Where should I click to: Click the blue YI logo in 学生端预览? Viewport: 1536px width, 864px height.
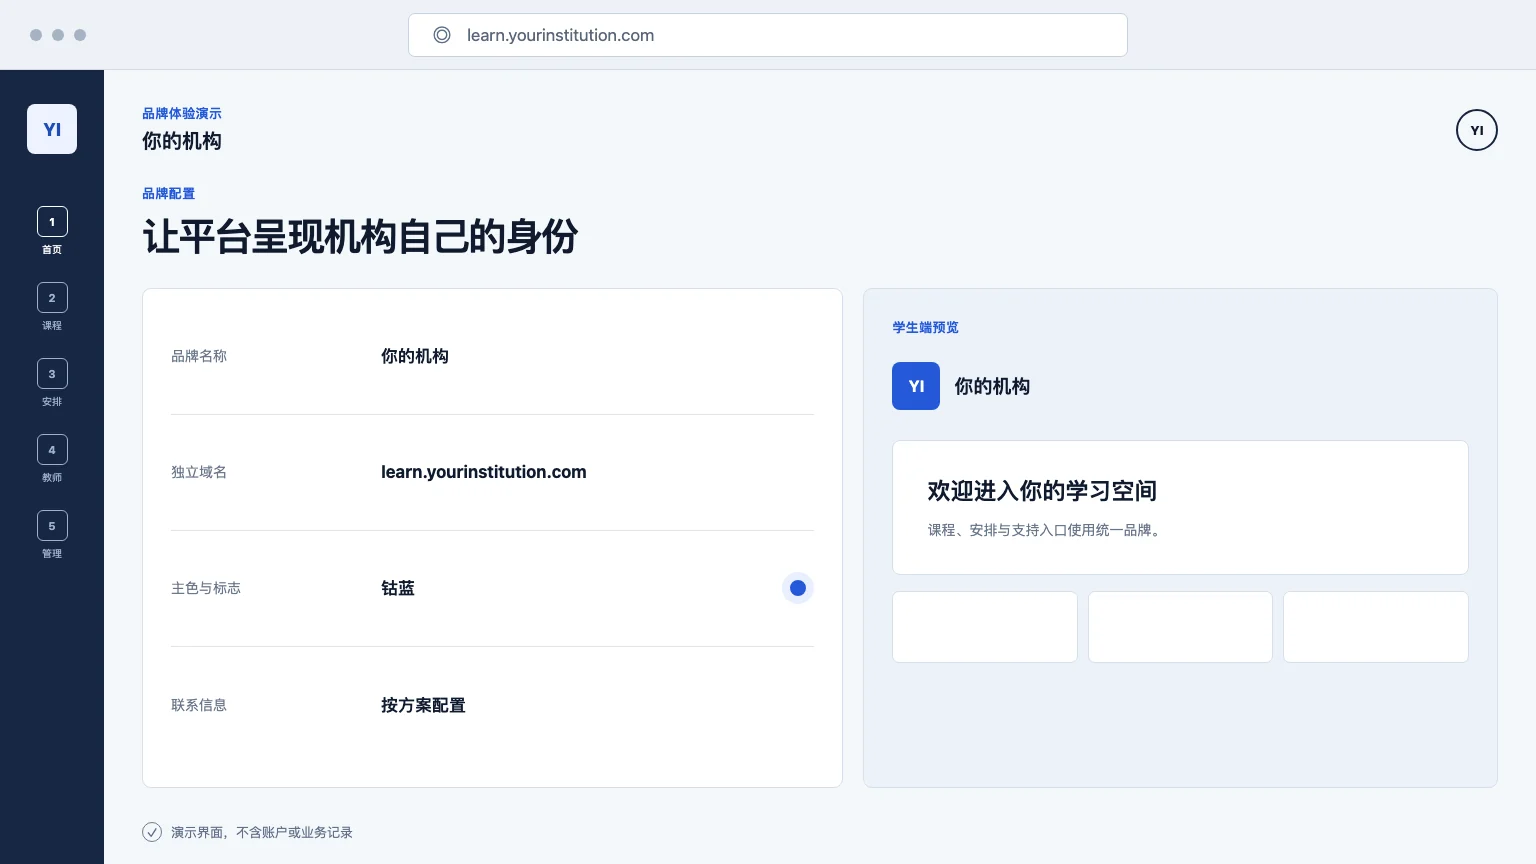pos(916,386)
